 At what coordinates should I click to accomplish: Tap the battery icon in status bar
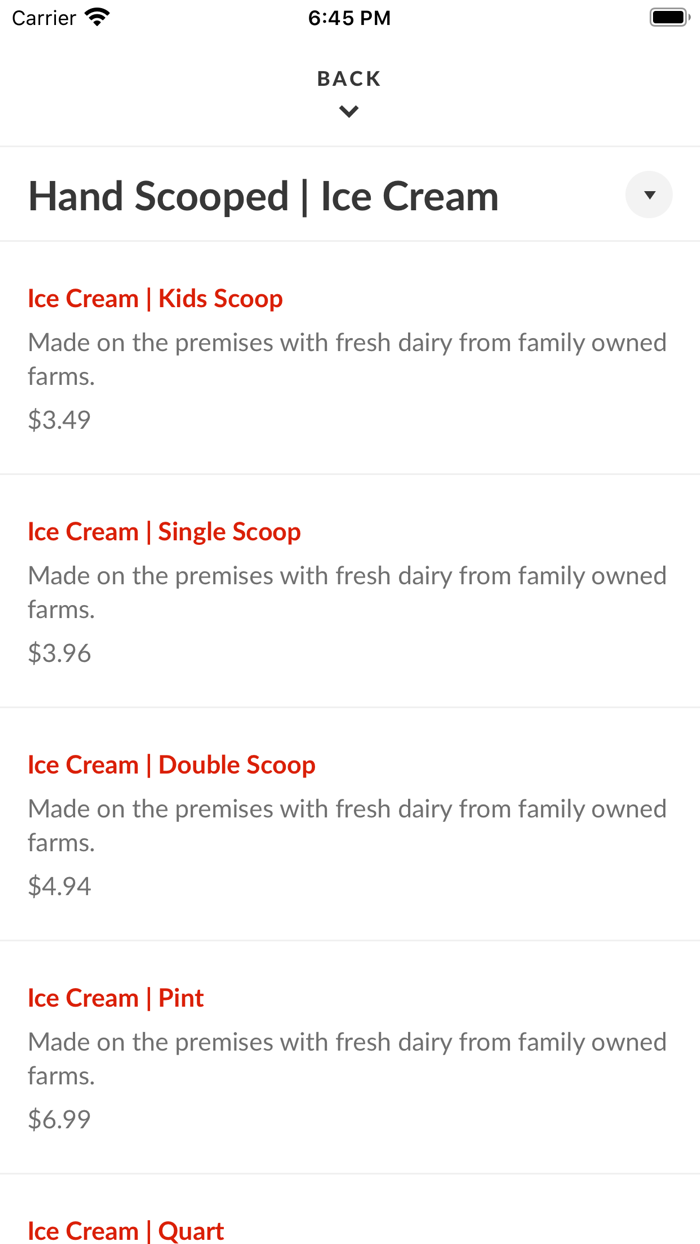[x=669, y=17]
